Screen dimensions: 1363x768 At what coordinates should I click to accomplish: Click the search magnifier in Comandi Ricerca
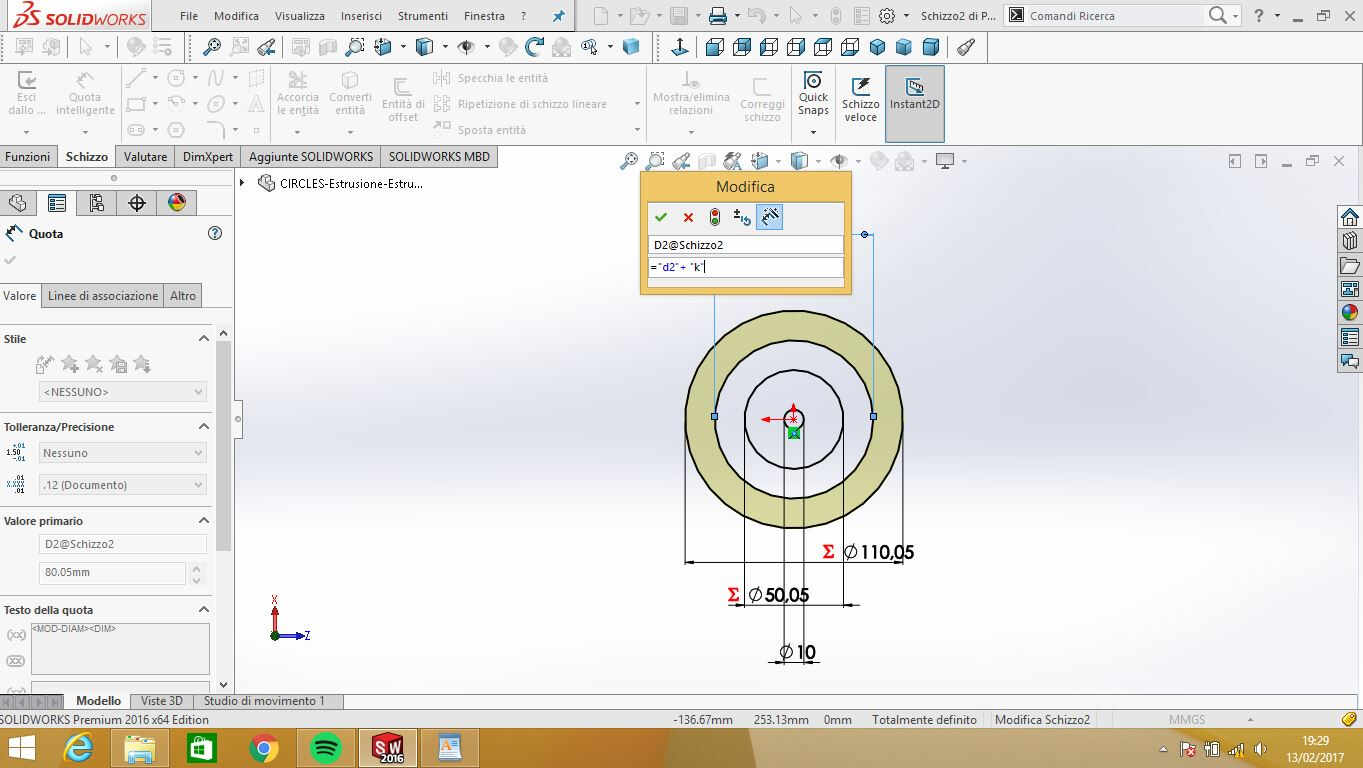(1217, 15)
